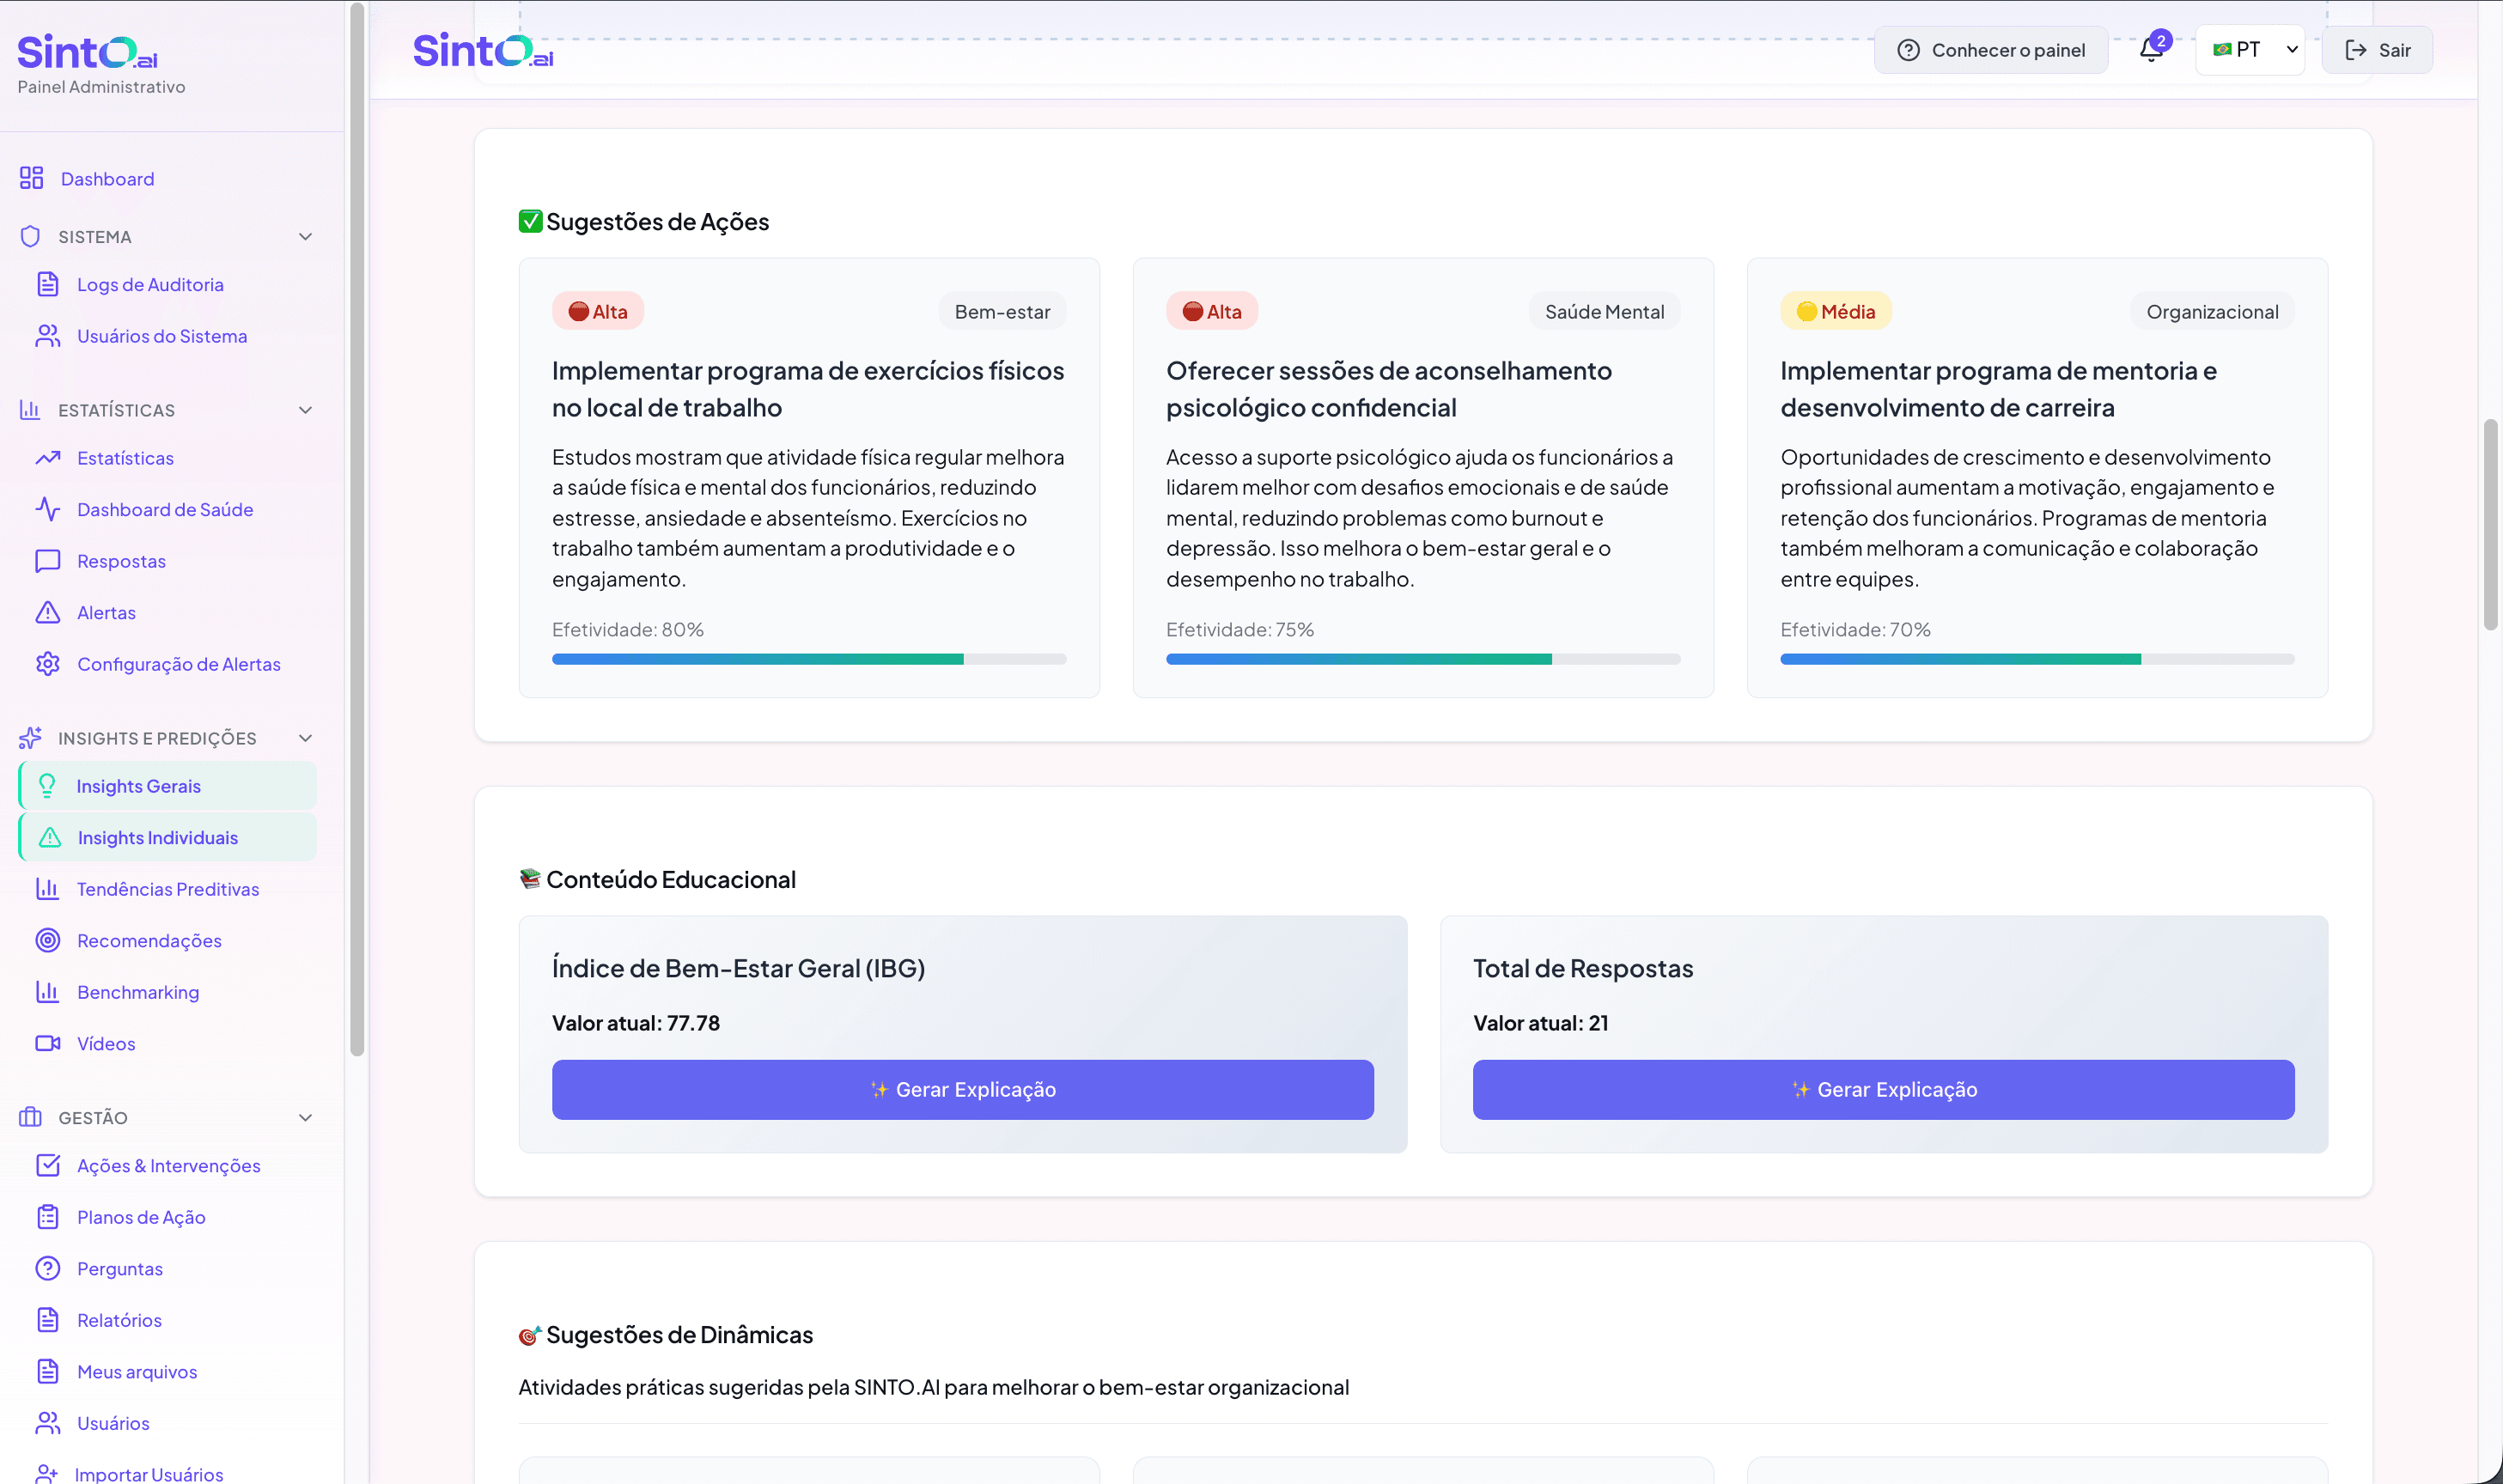Click the Configuração de Alertas gear icon
Screen dimensions: 2503x1484
point(48,664)
